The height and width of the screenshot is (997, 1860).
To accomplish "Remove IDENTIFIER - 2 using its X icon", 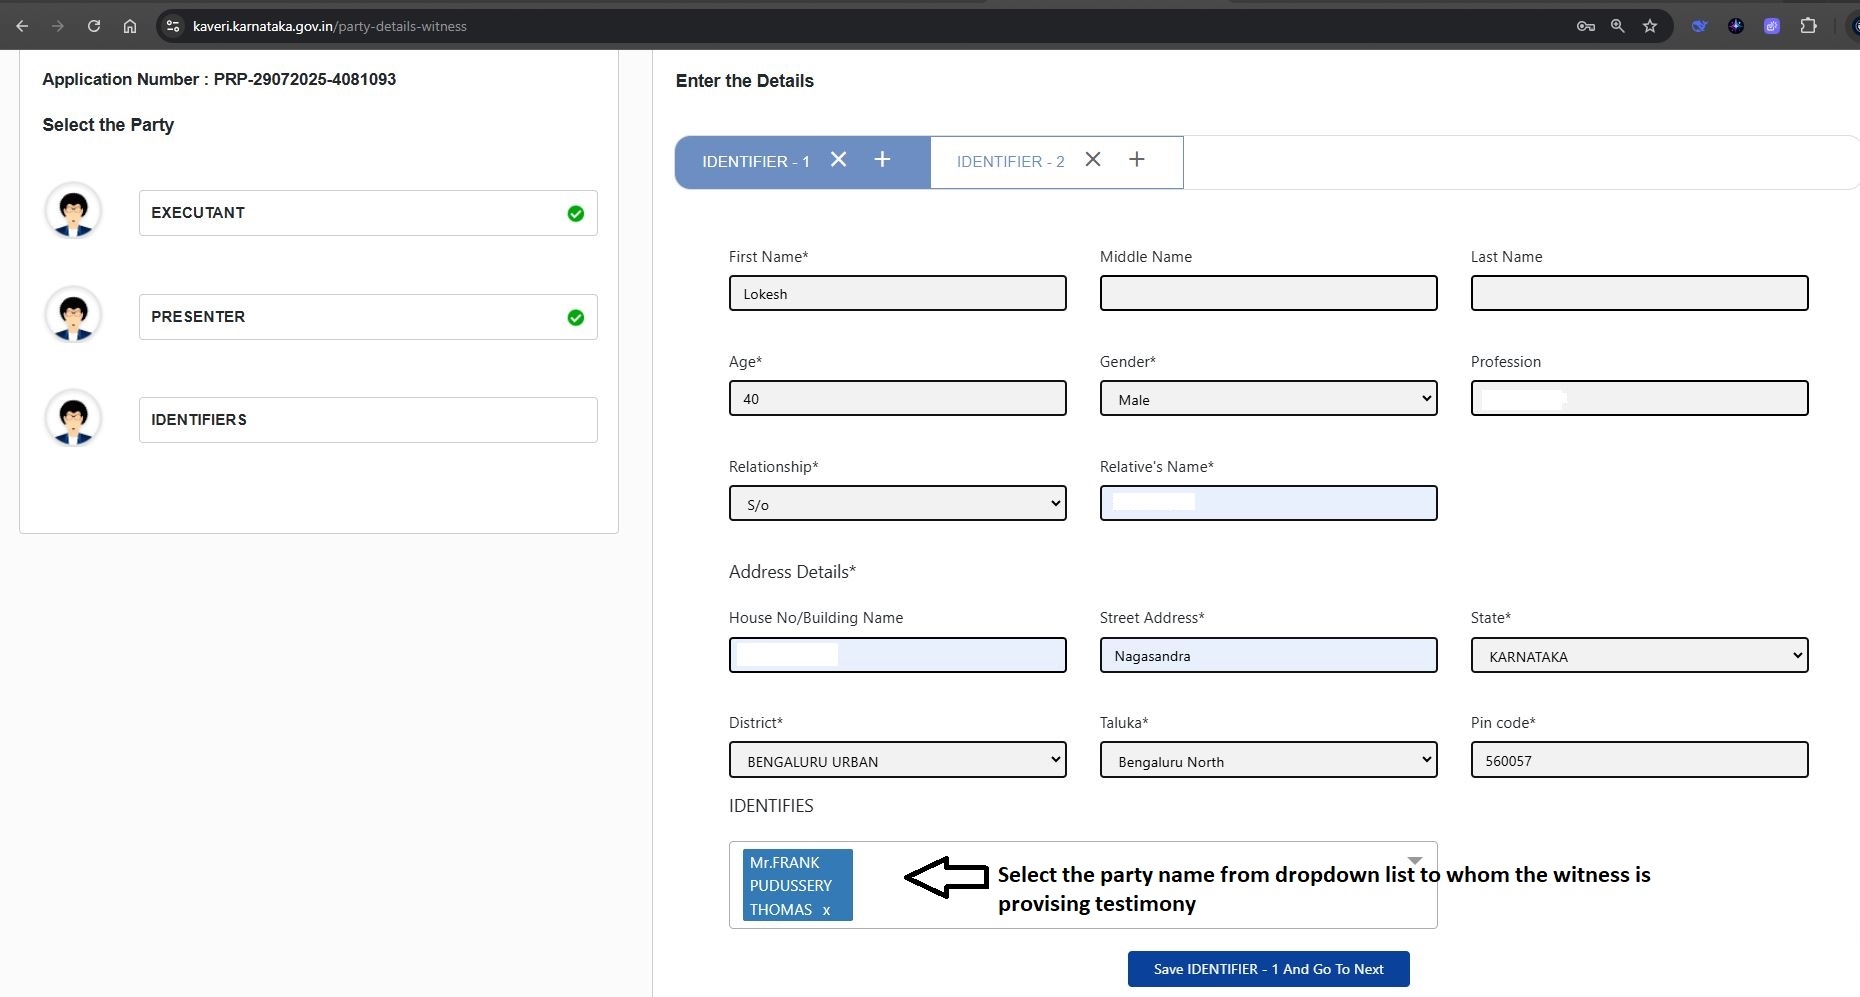I will coord(1093,160).
